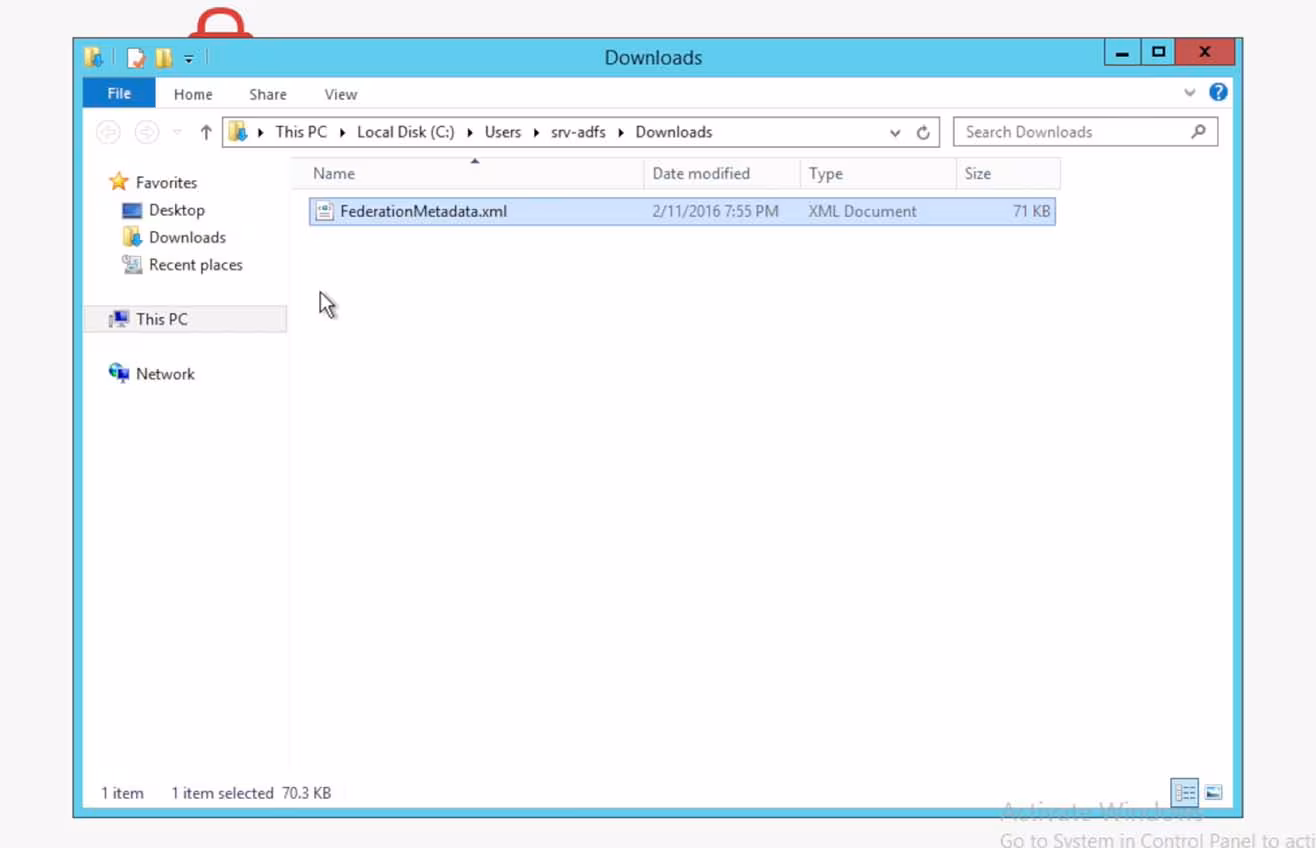
Task: Sort files by the Name column header
Action: coord(333,173)
